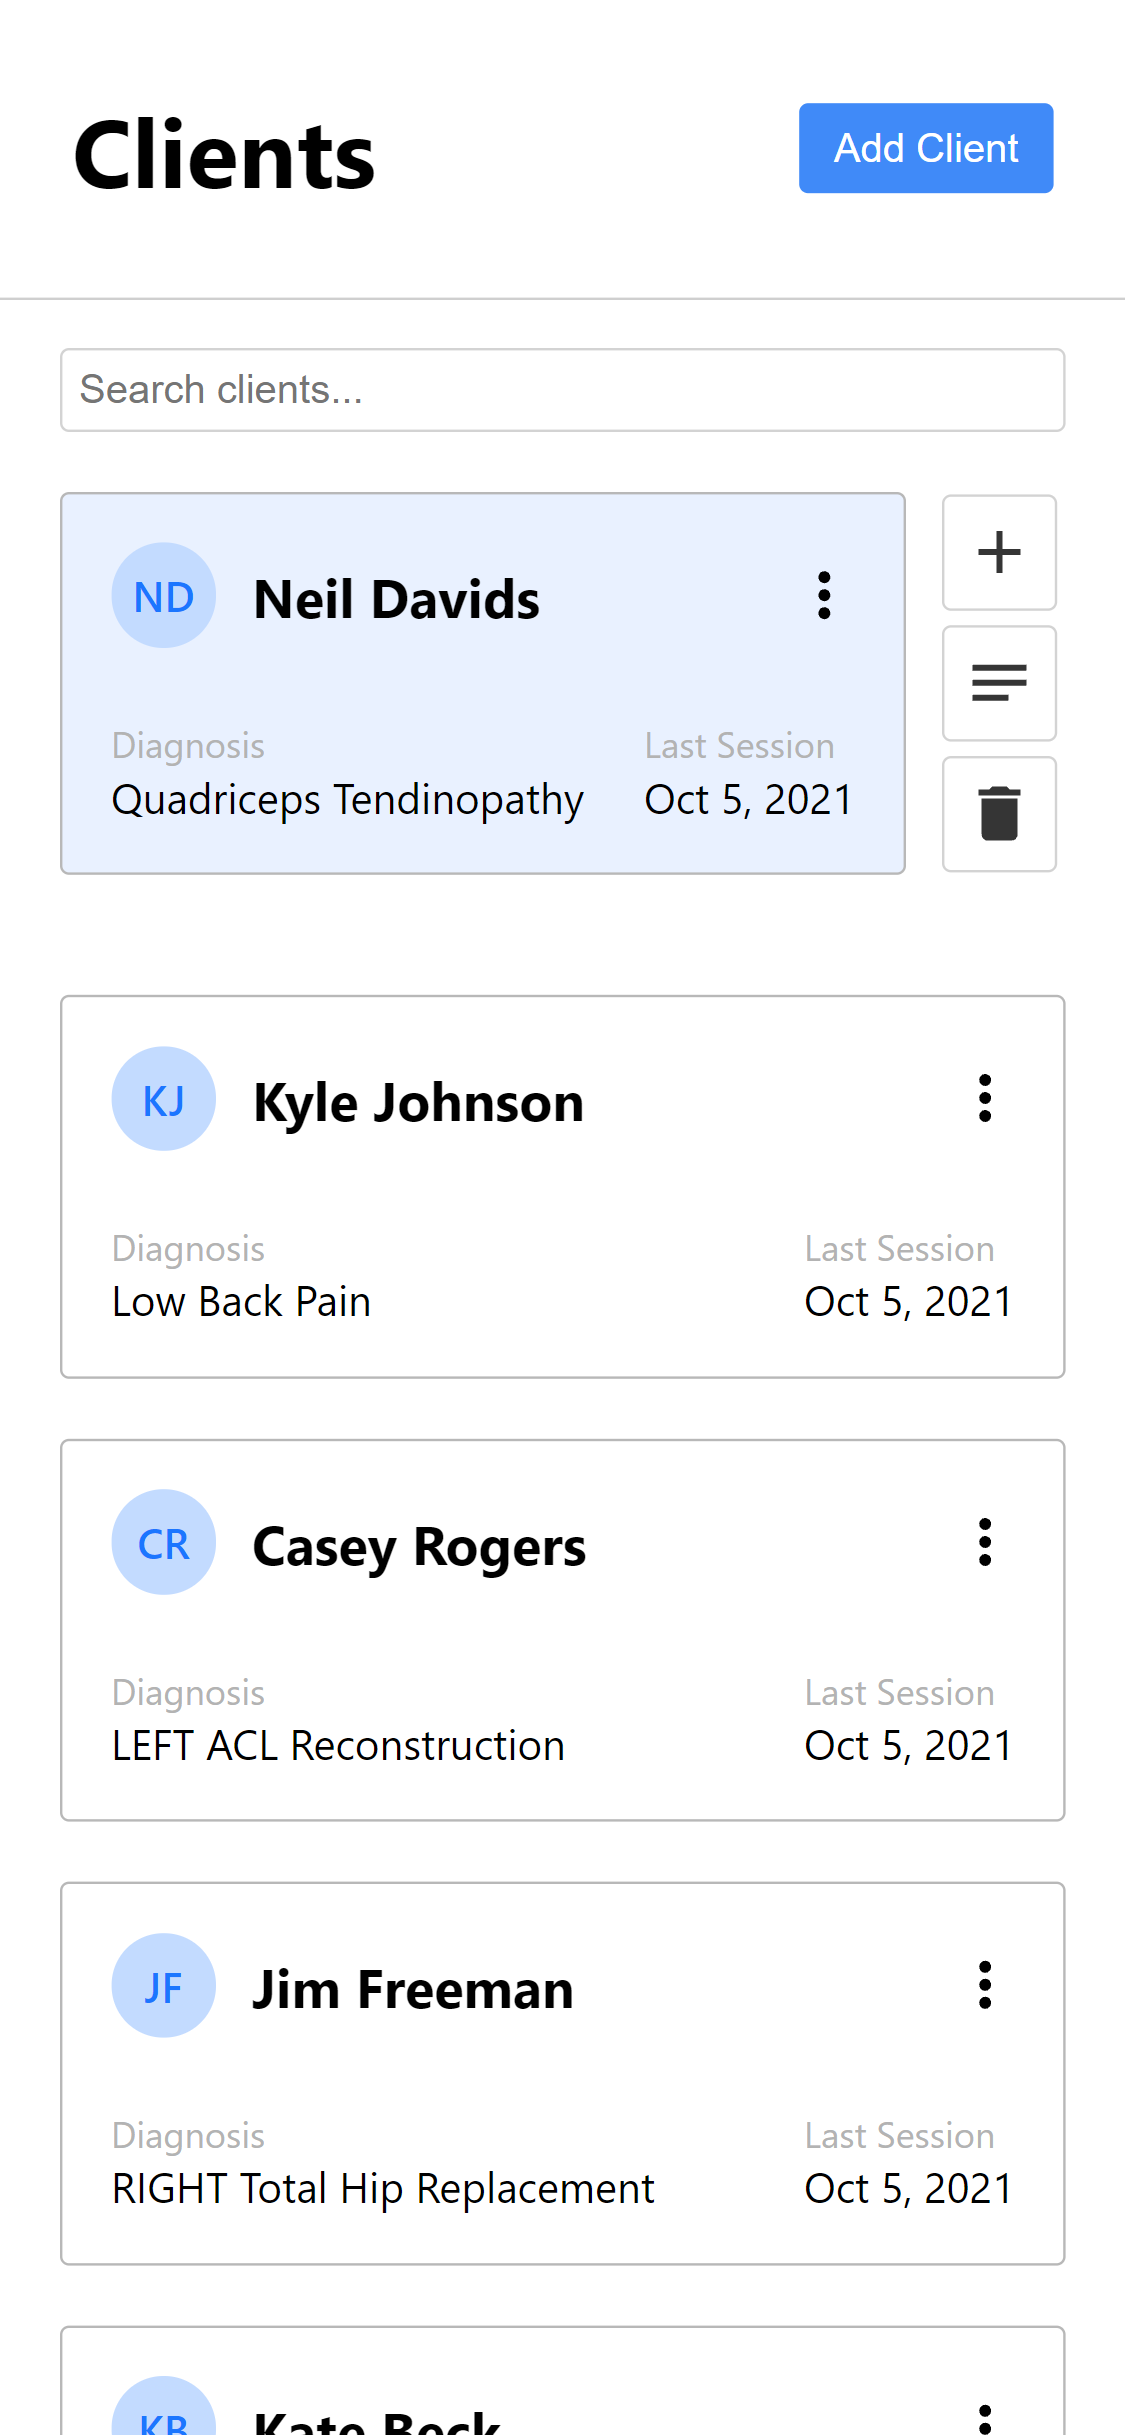Select Casey Rogers client name
Viewport: 1125px width, 2436px height.
(419, 1547)
